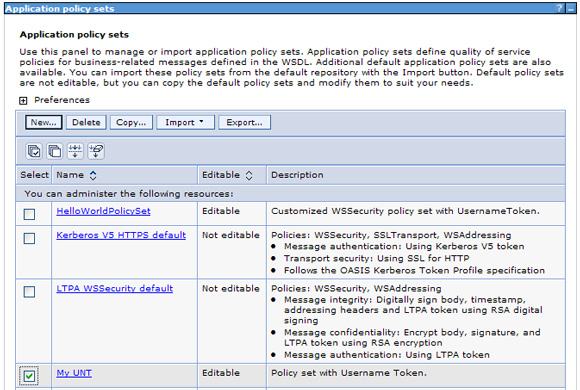Clear the filter value icon

click(x=96, y=151)
